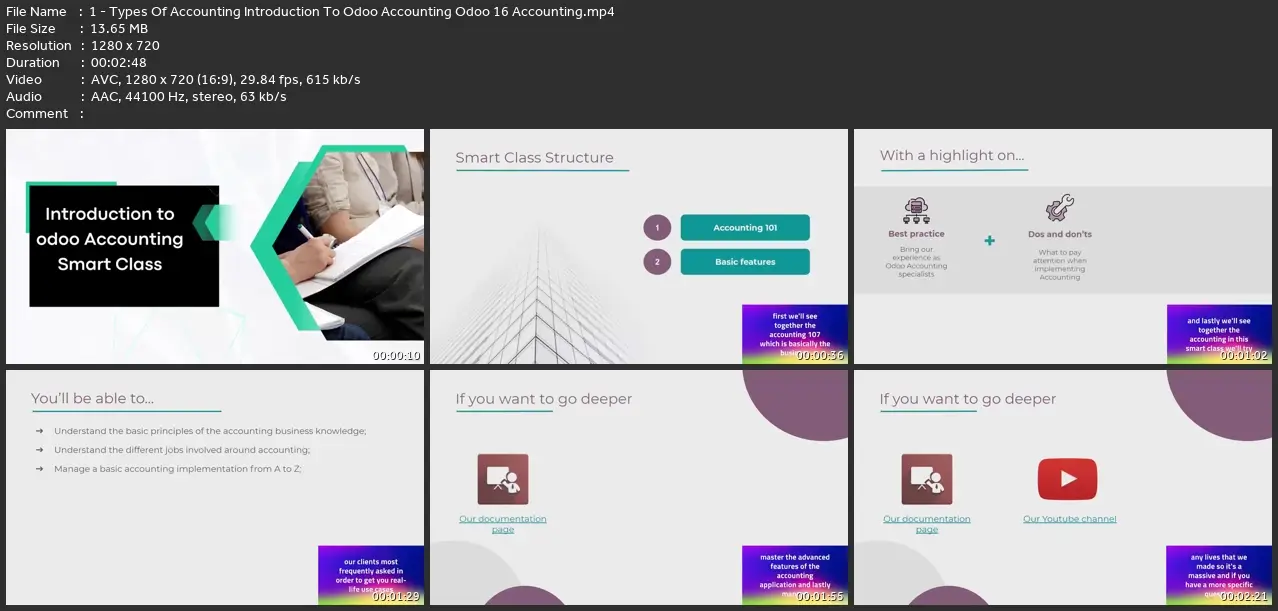Screen dimensions: 1278x611
Task: Click the You'll be able to... heading
Action: [x=92, y=398]
